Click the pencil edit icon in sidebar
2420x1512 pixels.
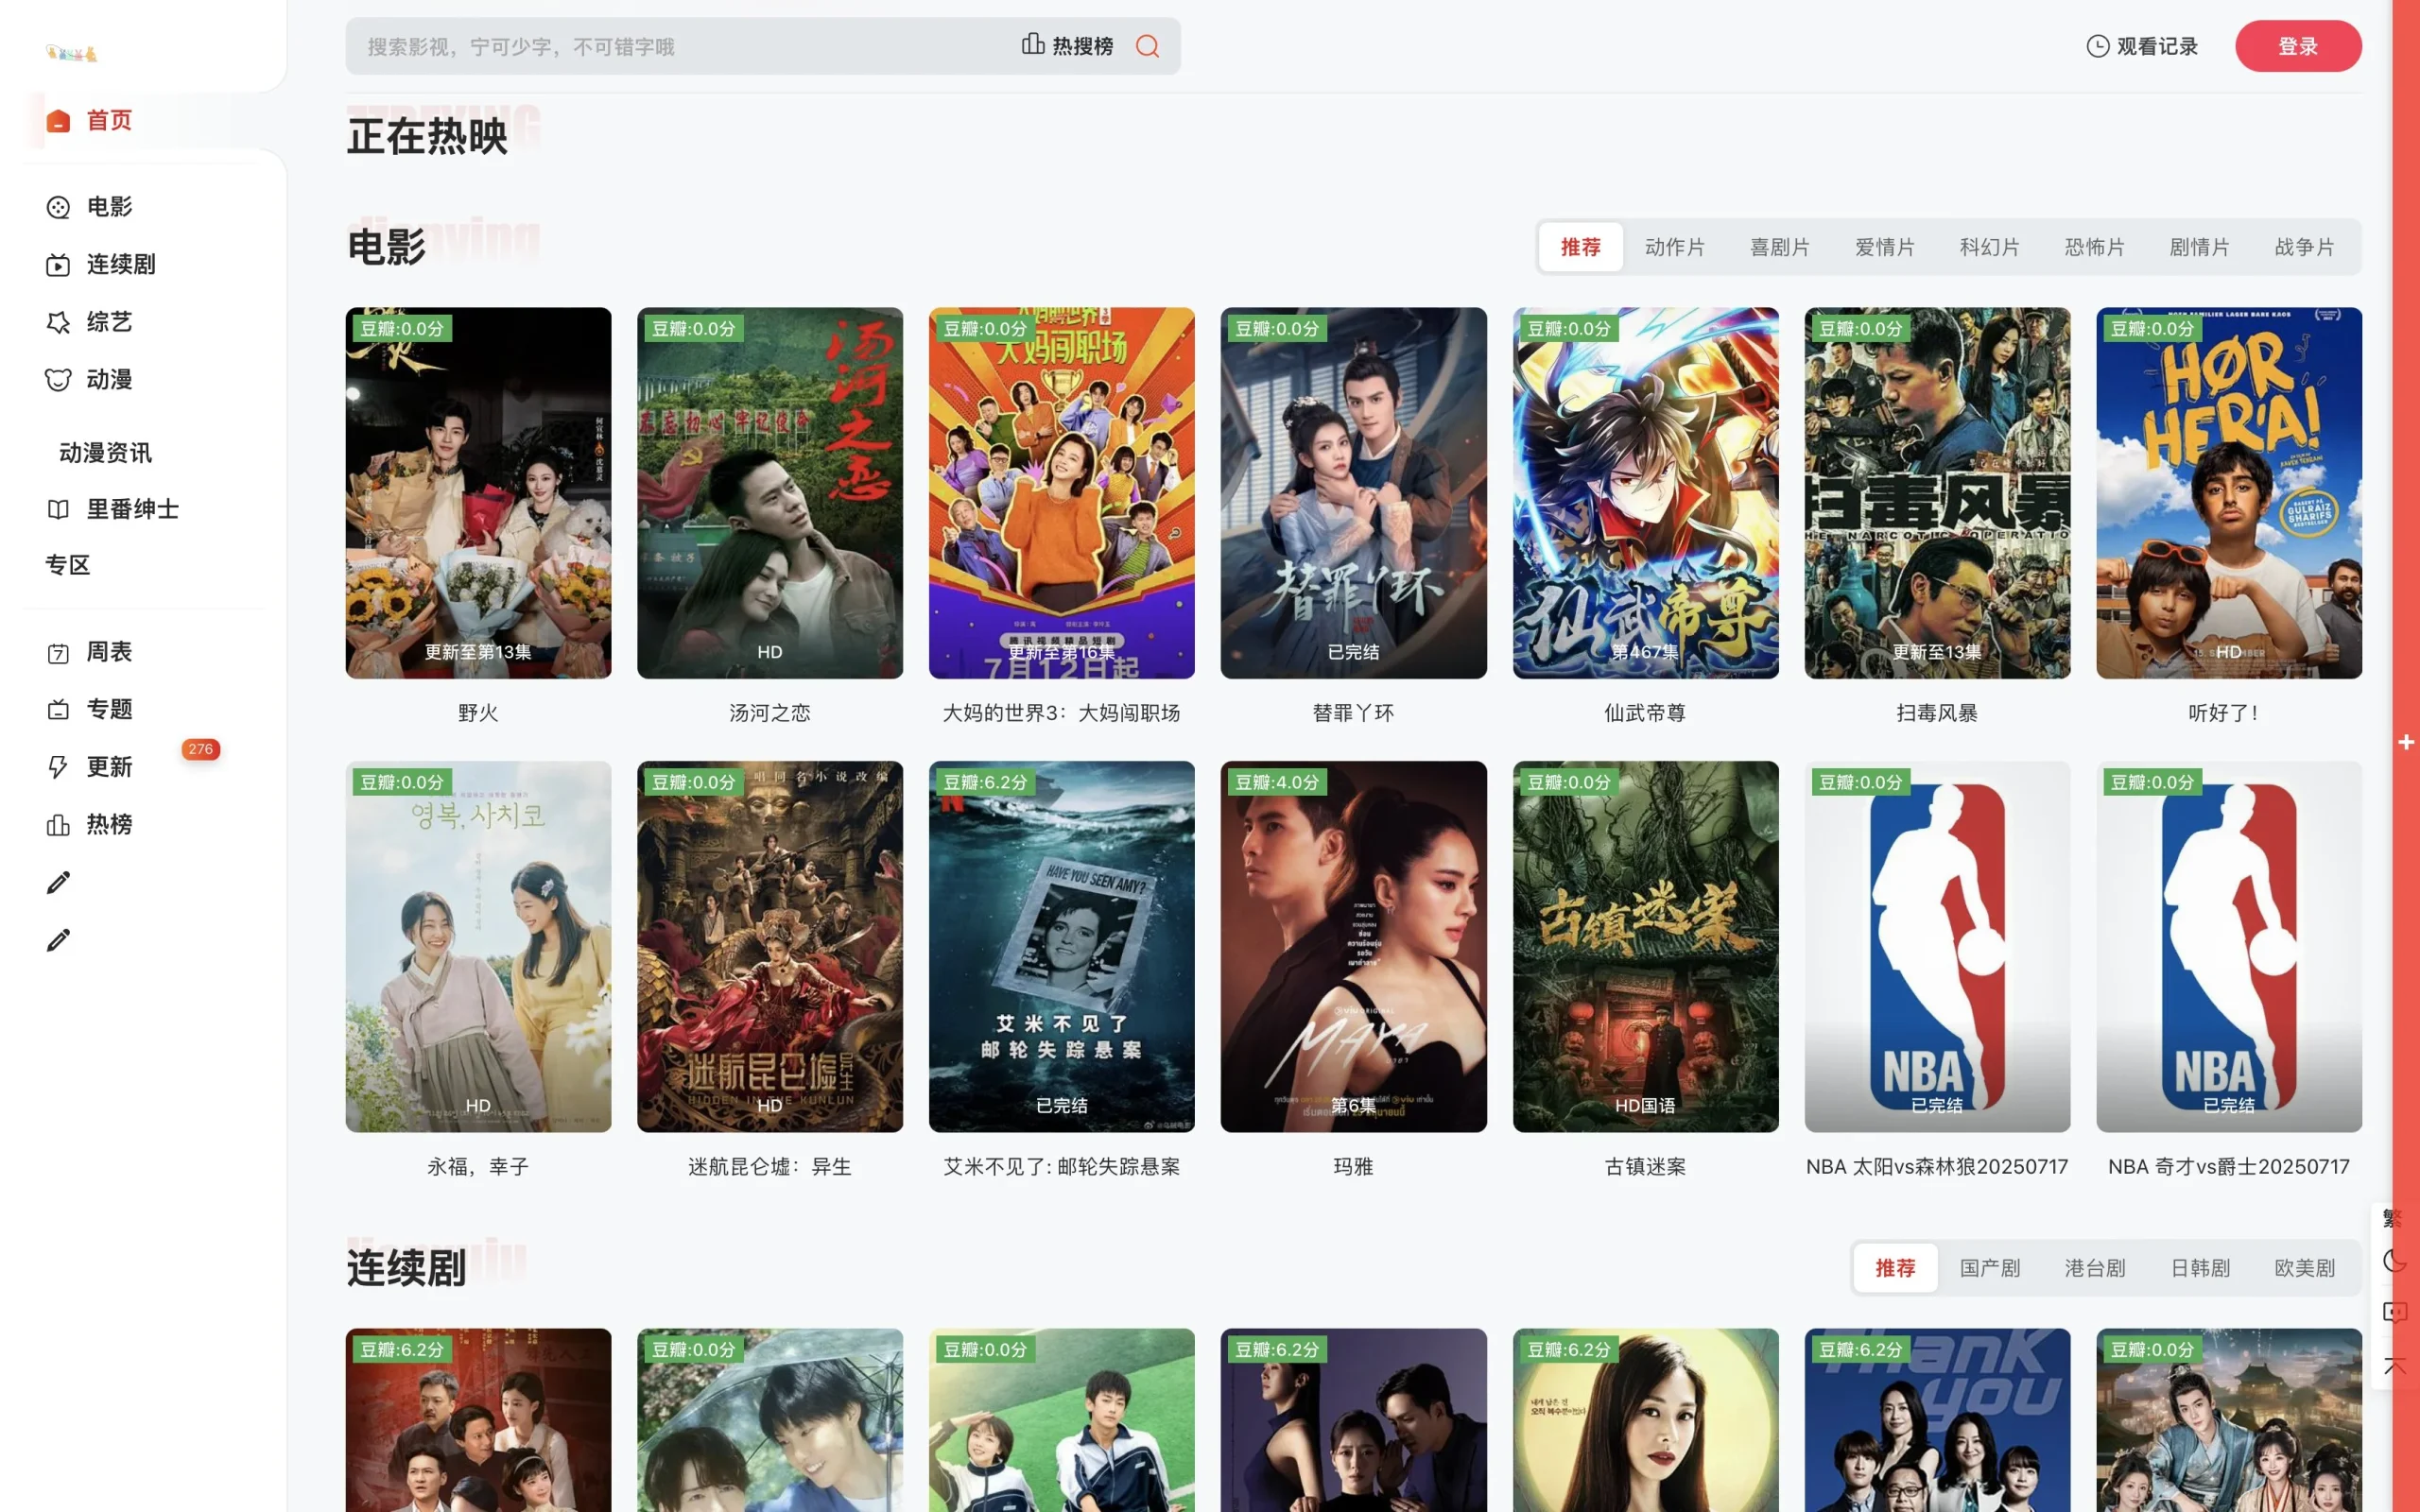click(x=58, y=882)
